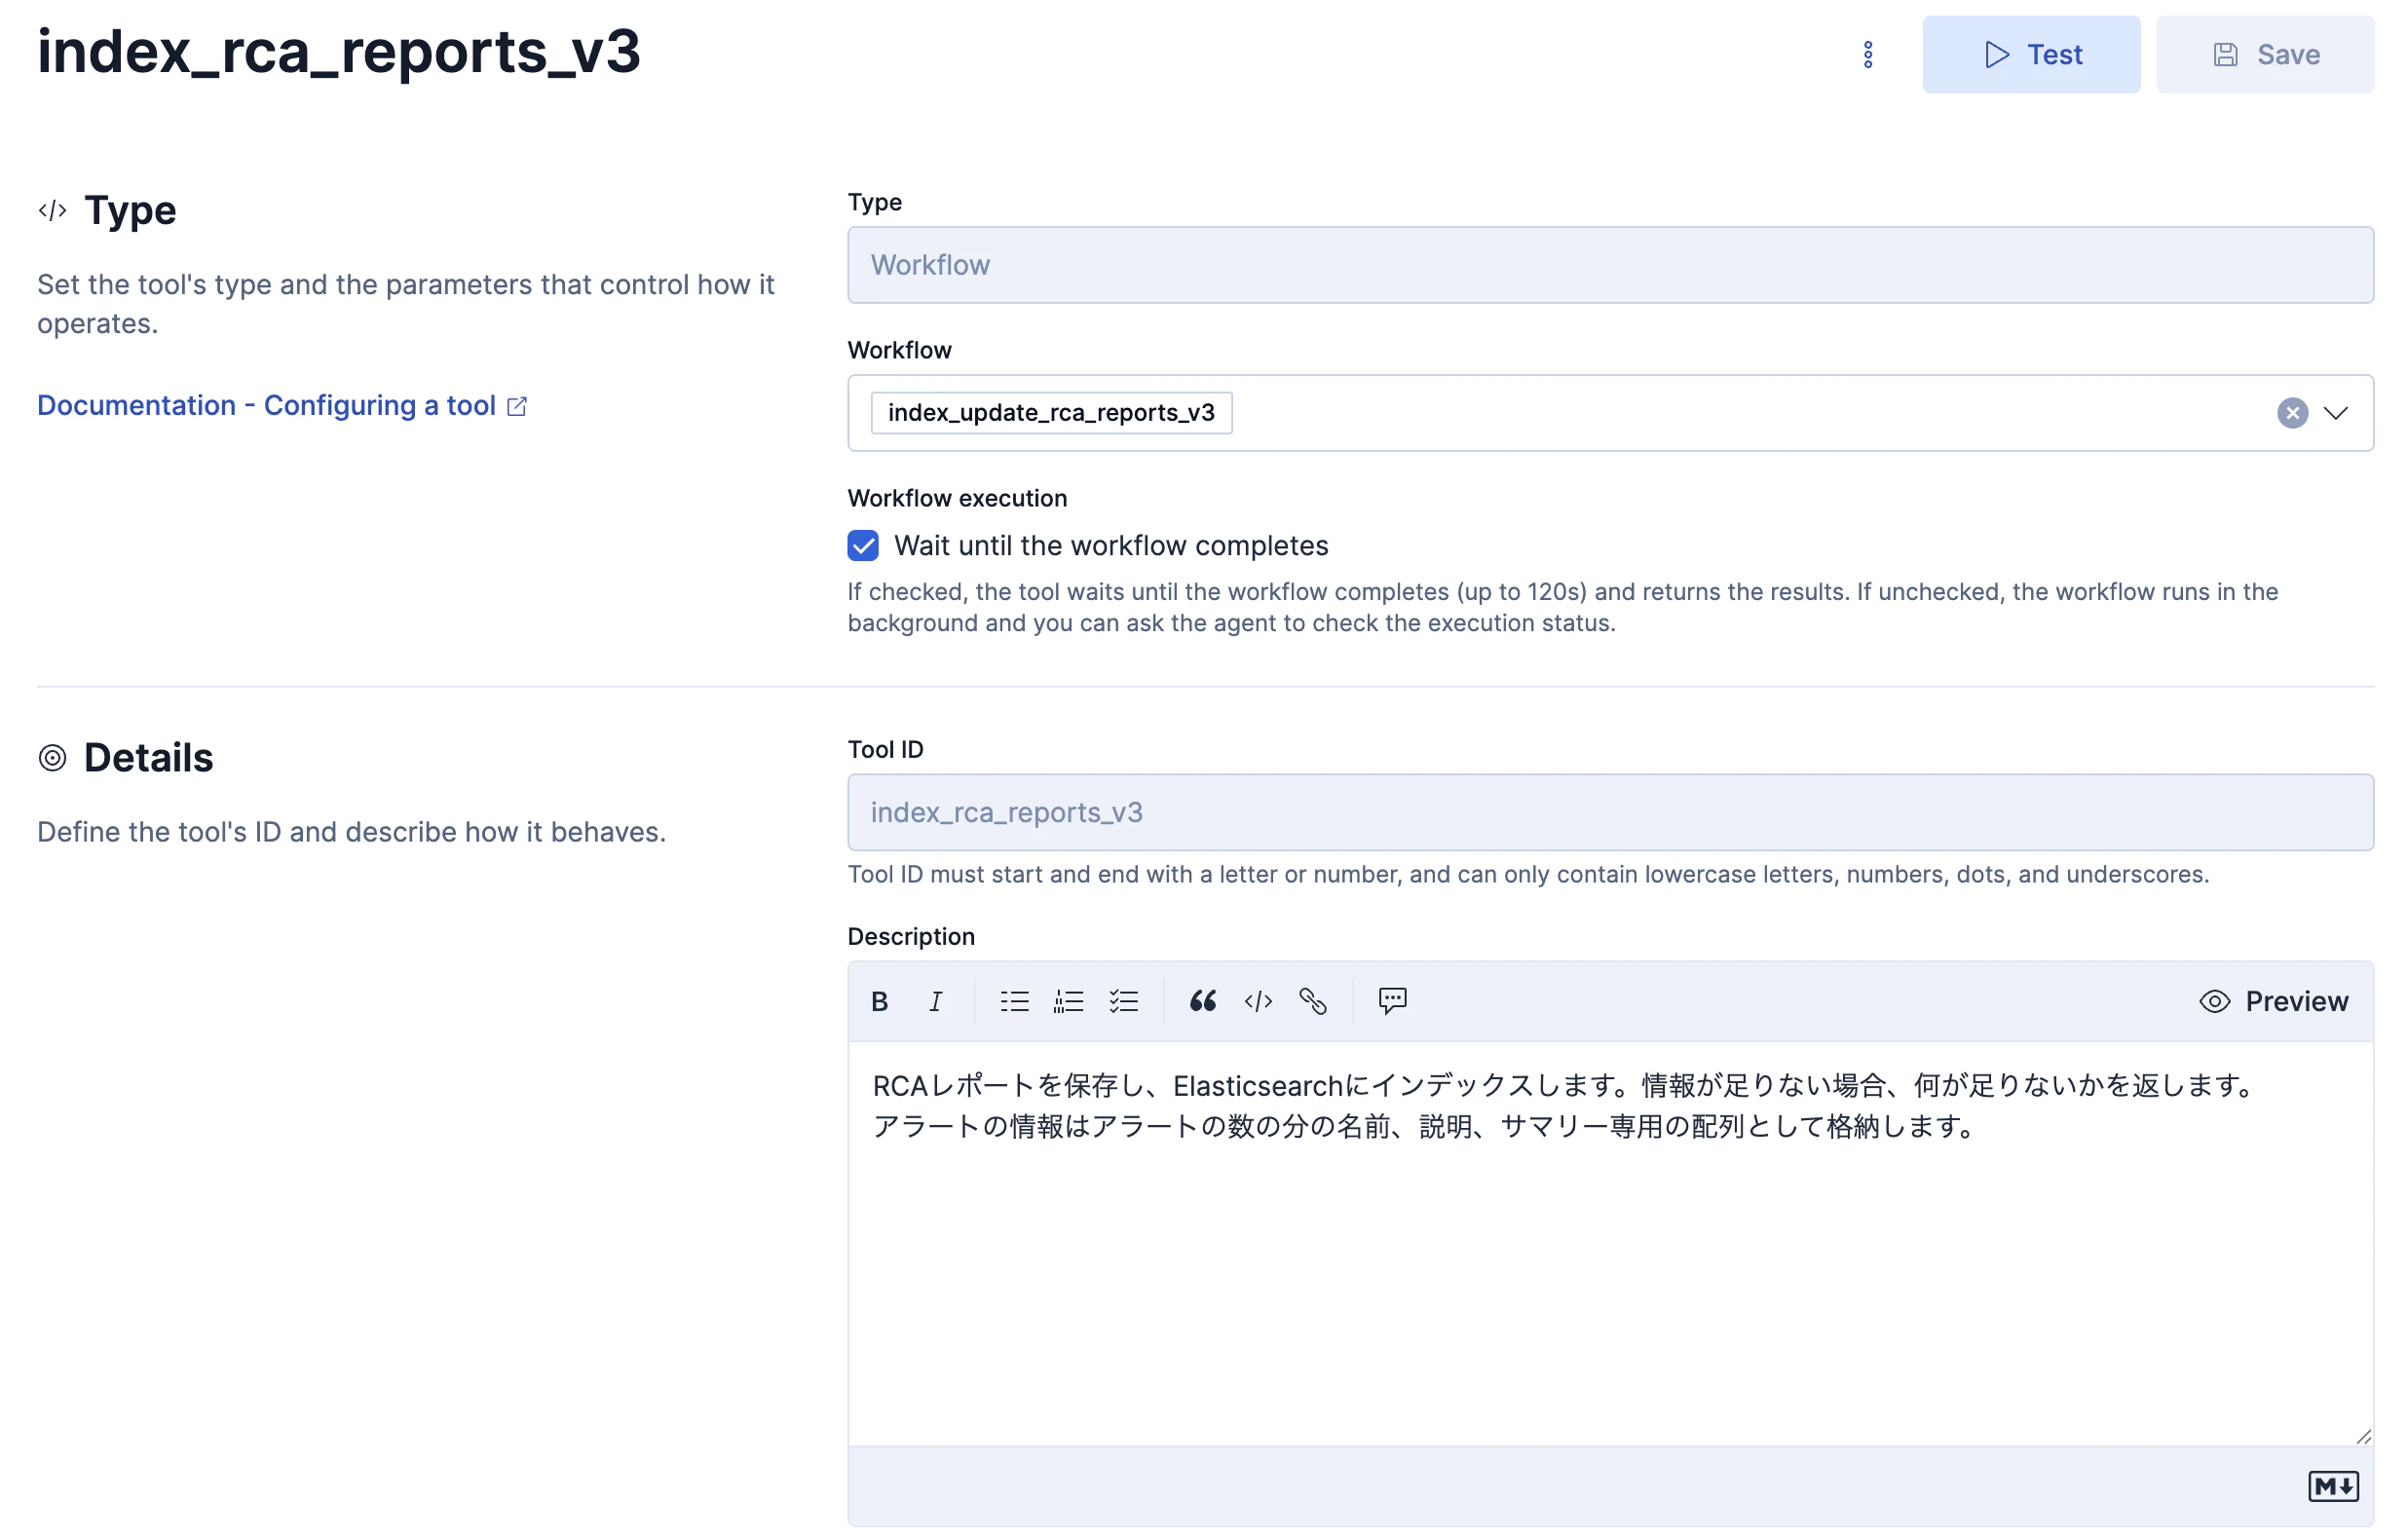Click the Type section code icon

52,211
